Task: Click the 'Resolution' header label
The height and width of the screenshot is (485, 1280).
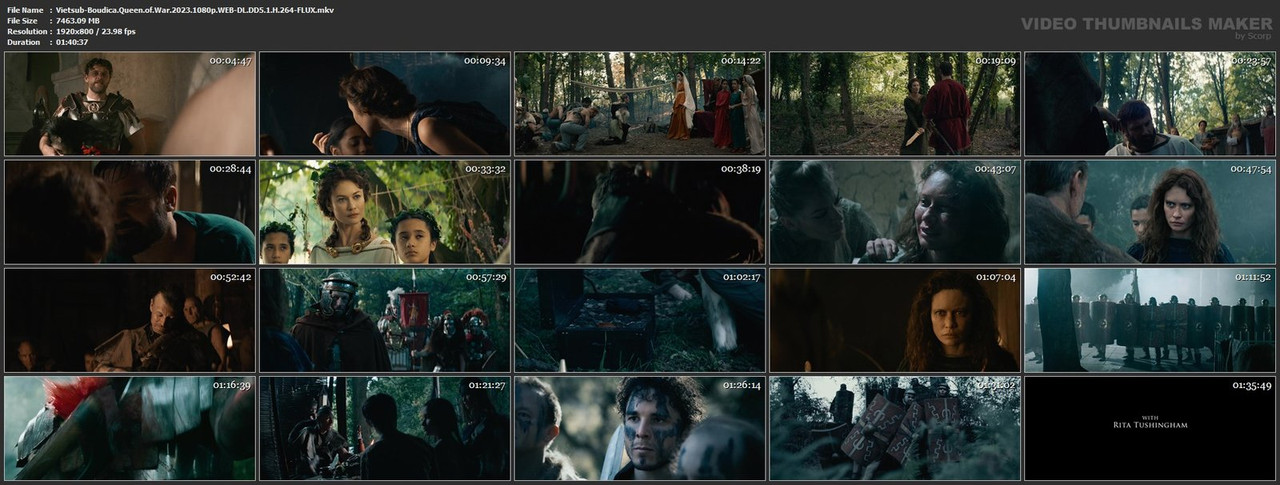Action: coord(26,31)
